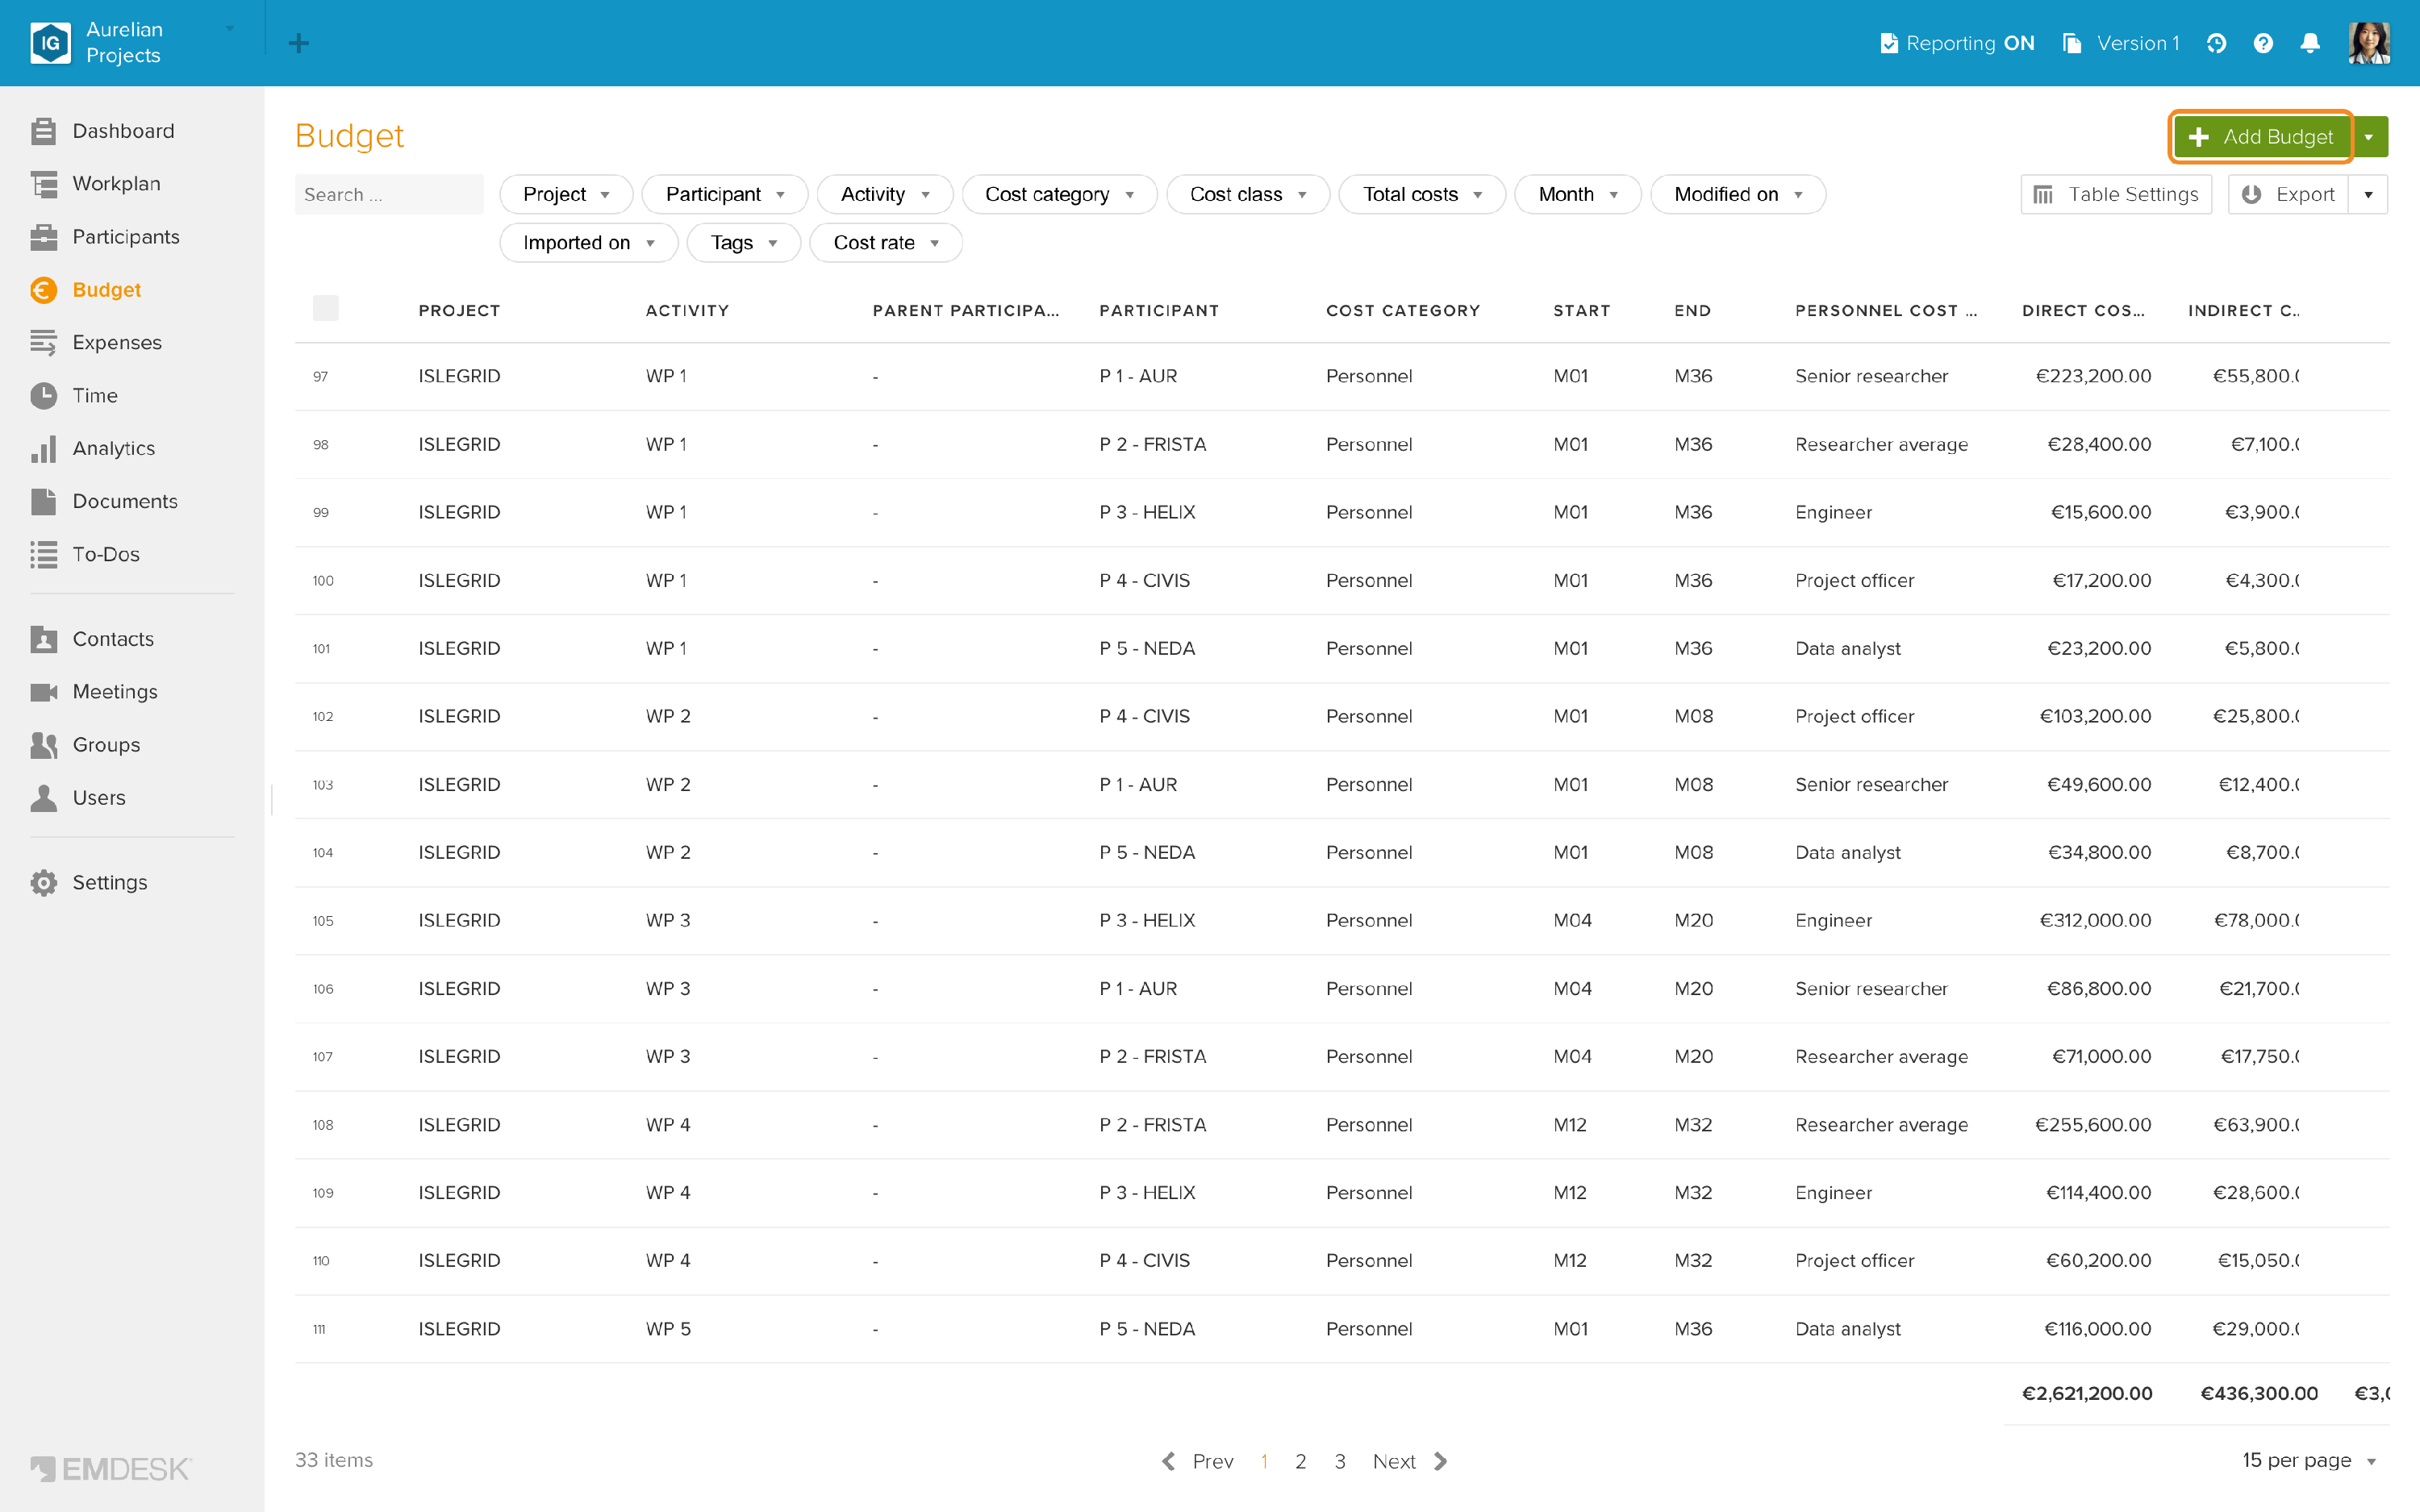Select all rows with header checkbox
2420x1512 pixels.
point(325,308)
